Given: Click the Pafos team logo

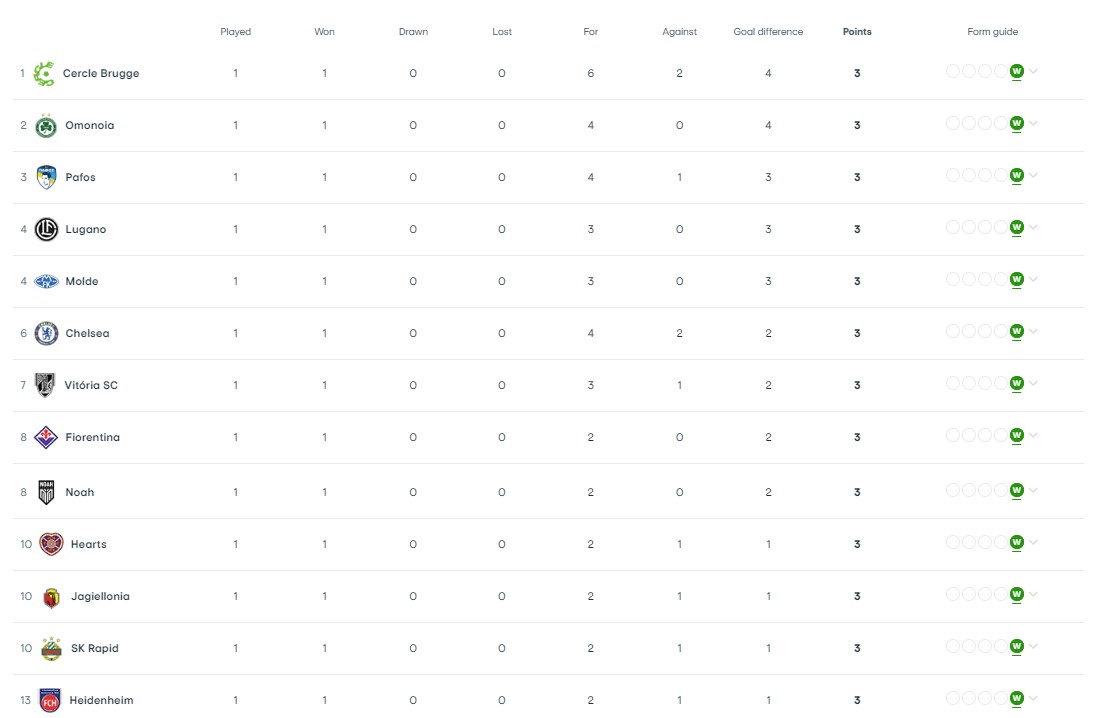Looking at the screenshot, I should pos(46,178).
